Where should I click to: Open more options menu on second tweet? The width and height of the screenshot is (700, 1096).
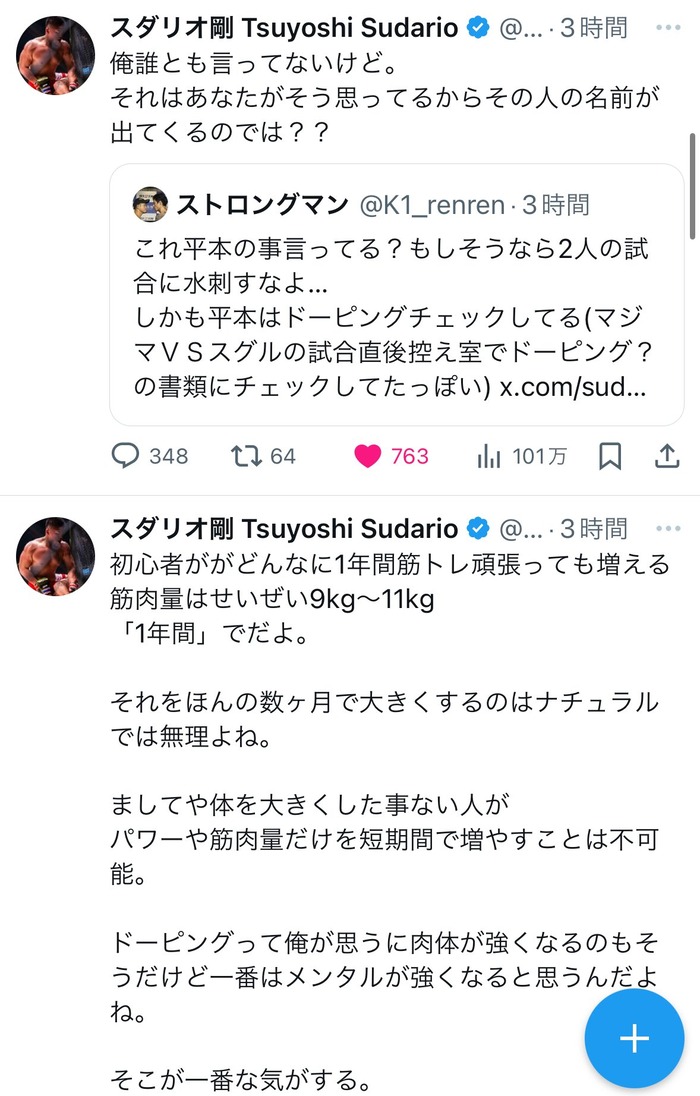coord(669,529)
